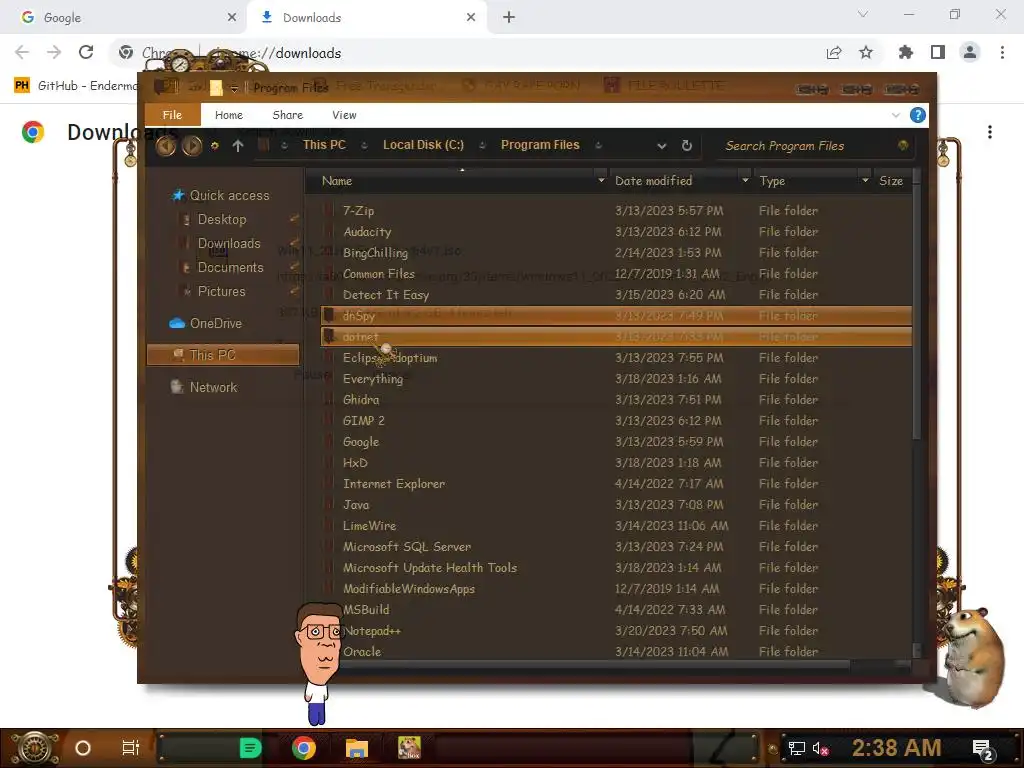
Task: Open Cortana circle on taskbar
Action: coord(83,748)
